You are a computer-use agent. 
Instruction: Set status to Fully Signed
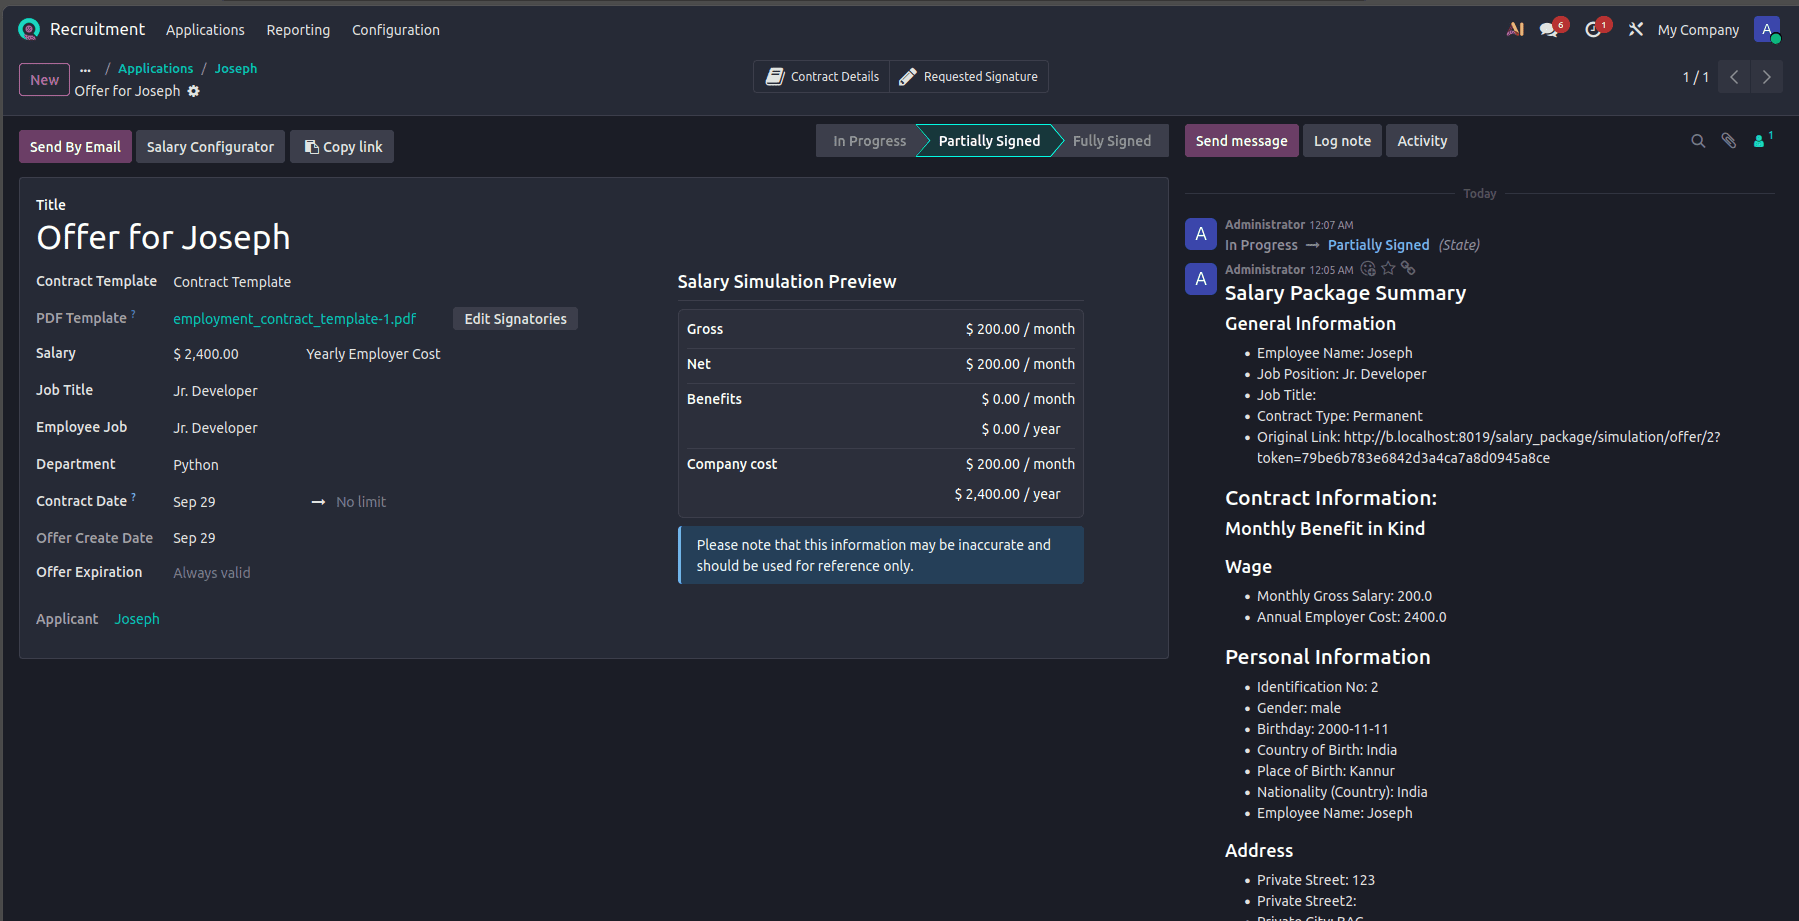(x=1111, y=141)
